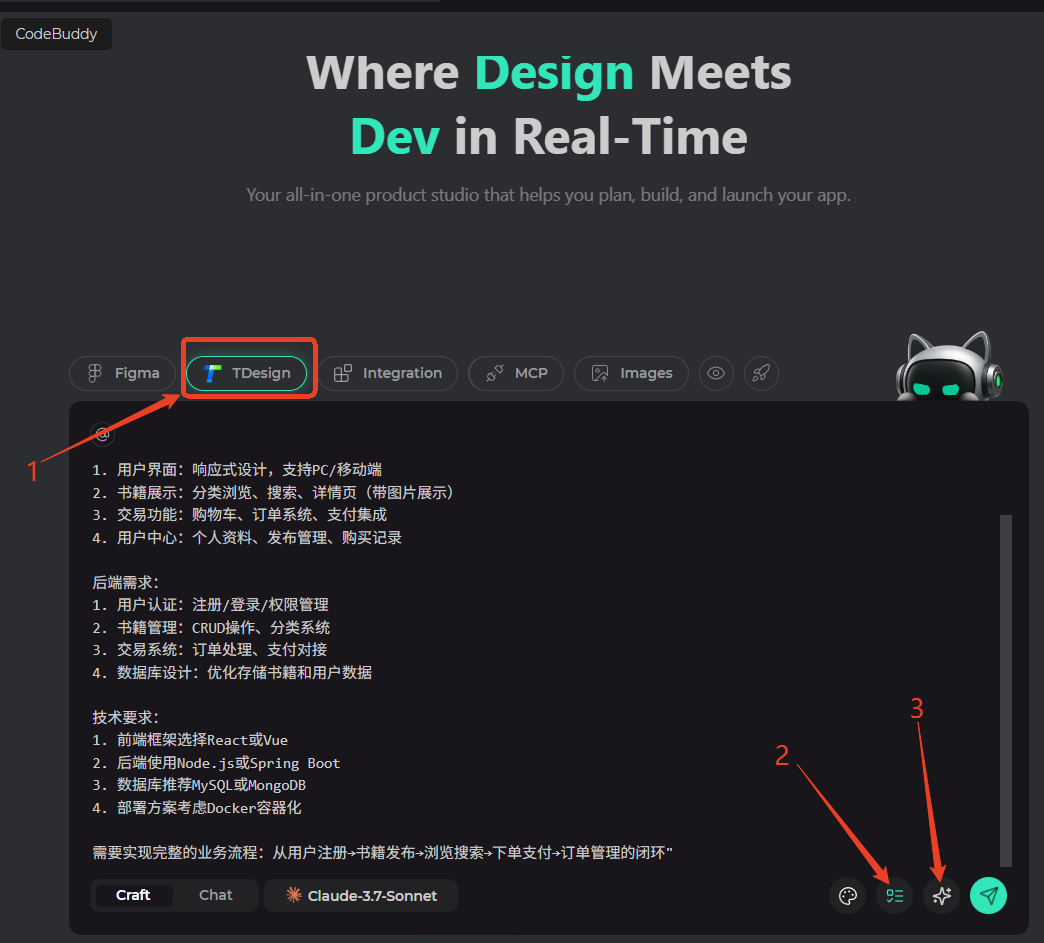Click the final line '需要实现完整的业务流程'
The image size is (1044, 943).
click(382, 852)
